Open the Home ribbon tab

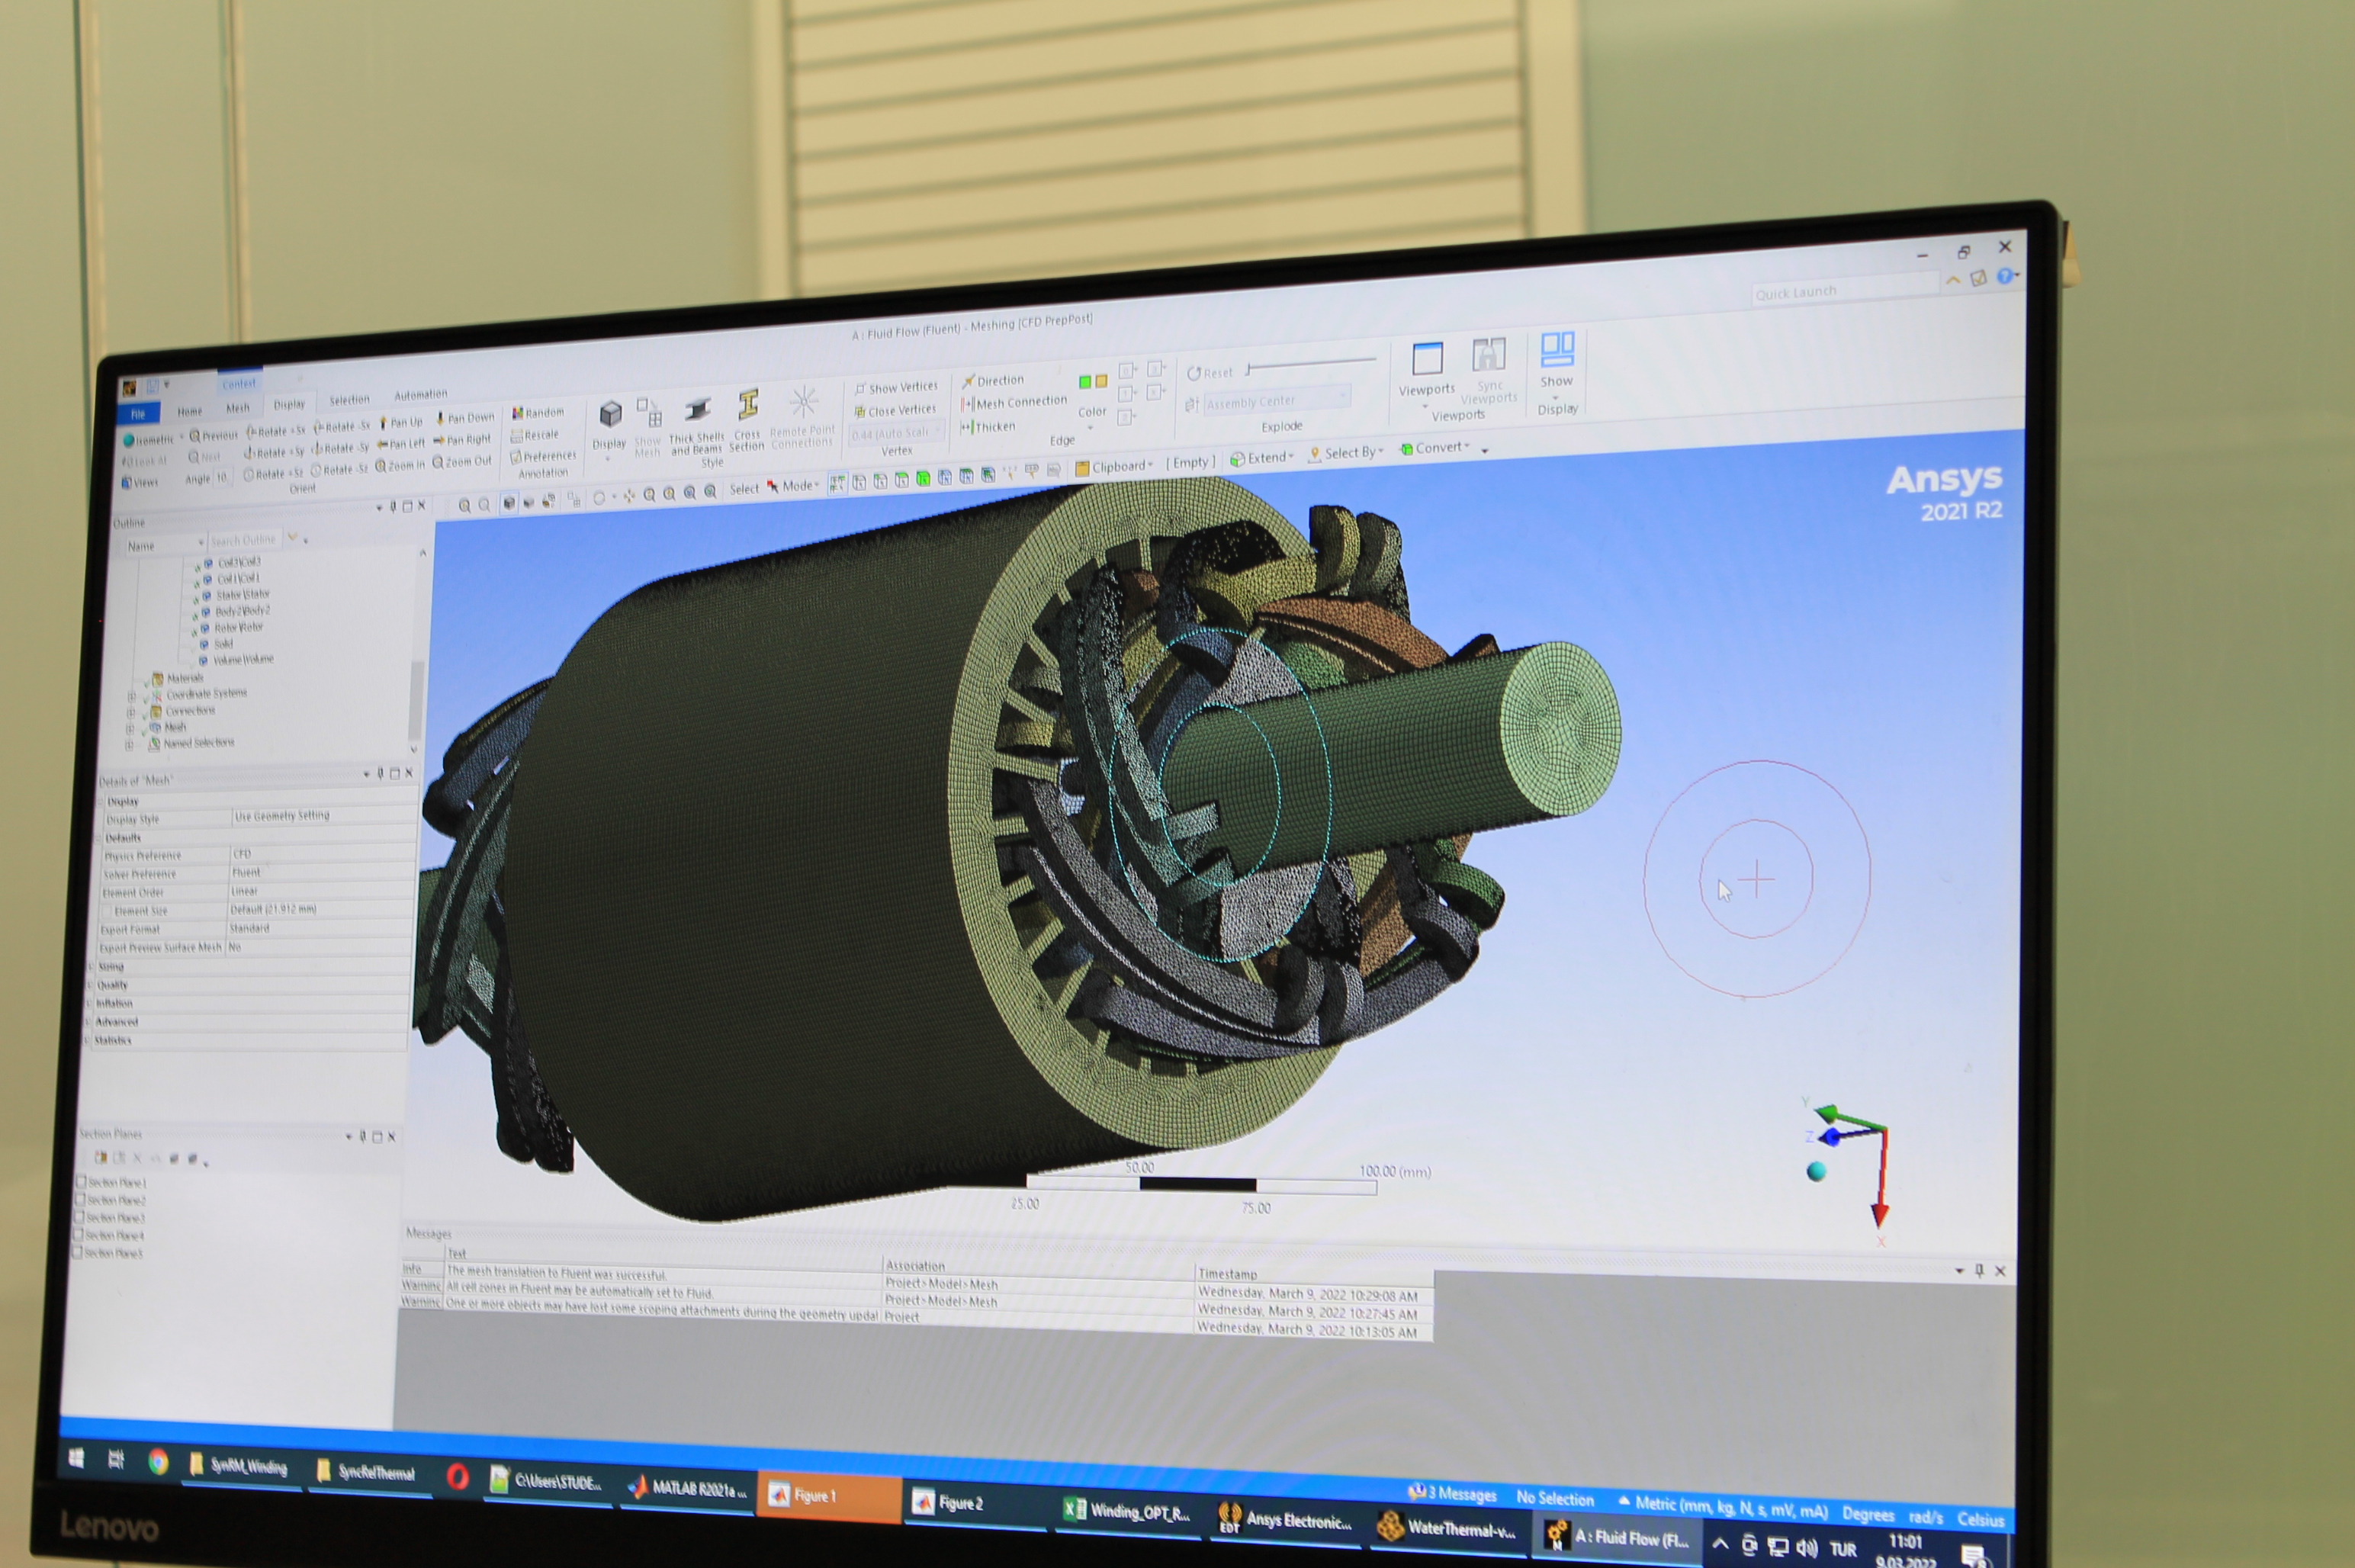[189, 411]
